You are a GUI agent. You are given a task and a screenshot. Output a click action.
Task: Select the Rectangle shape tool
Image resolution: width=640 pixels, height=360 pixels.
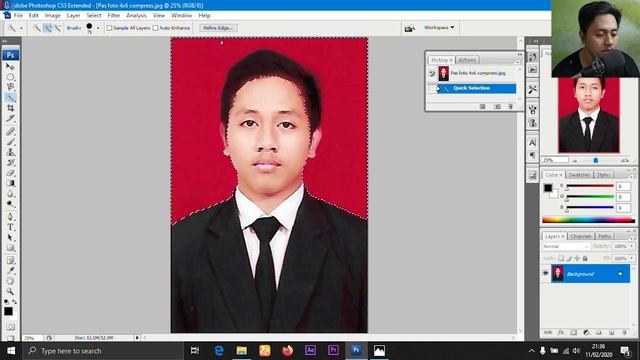[10, 248]
